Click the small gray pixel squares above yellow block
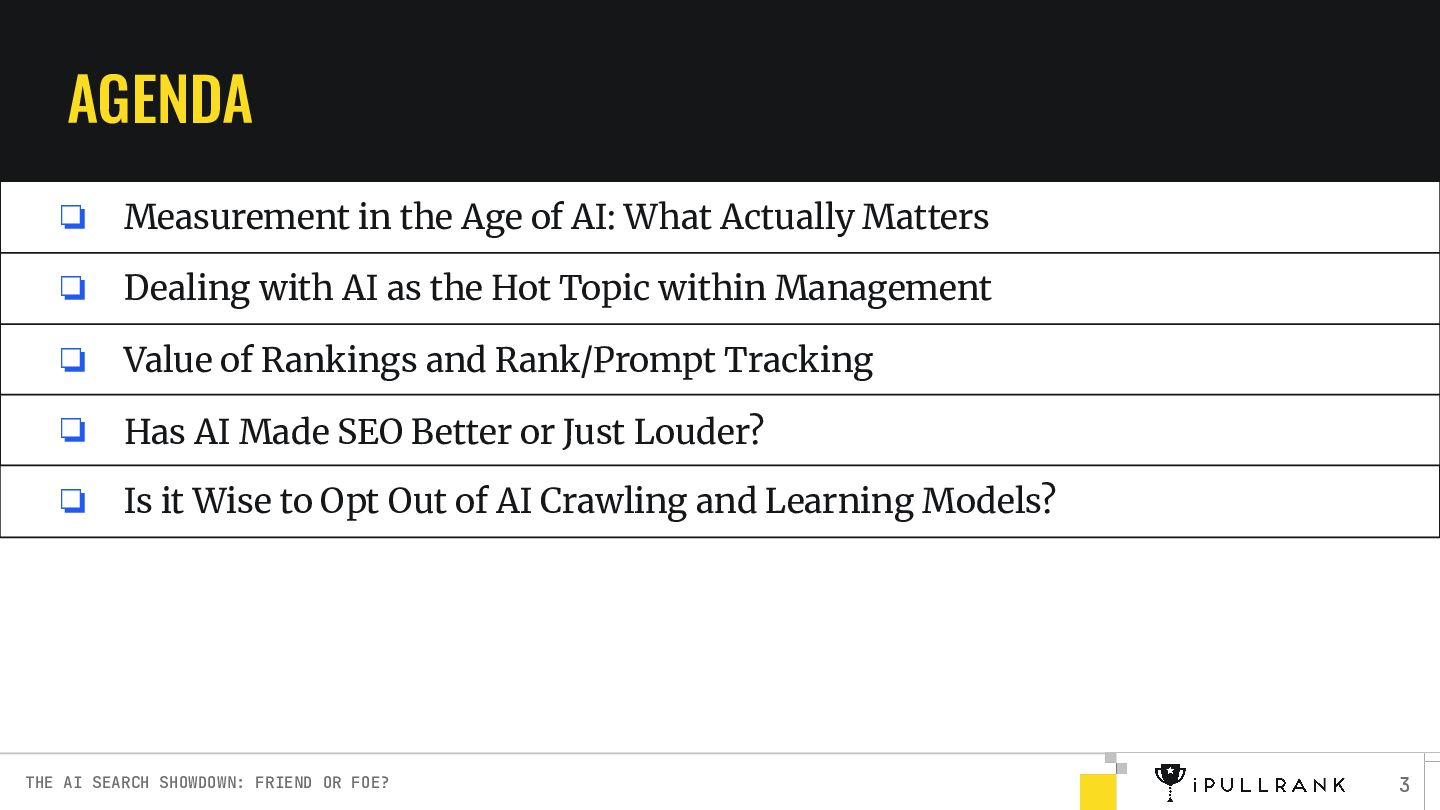Screen dimensions: 1440x810 pyautogui.click(x=1115, y=763)
